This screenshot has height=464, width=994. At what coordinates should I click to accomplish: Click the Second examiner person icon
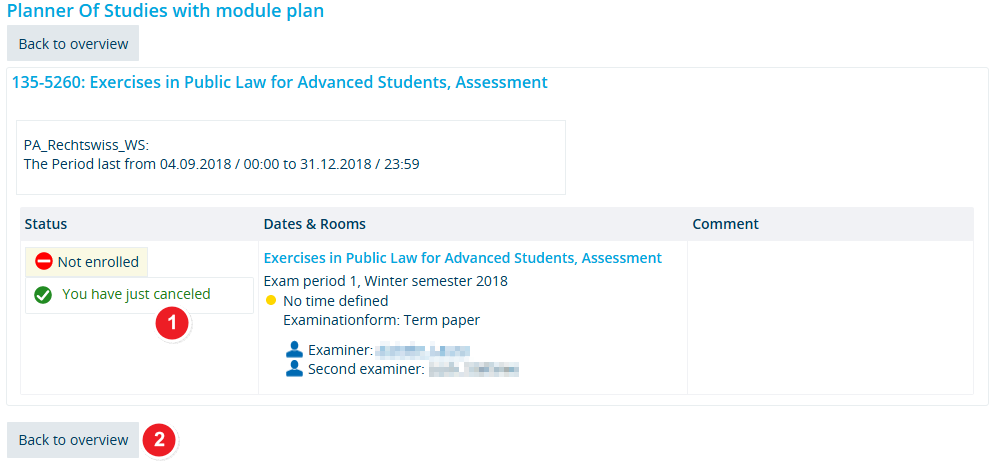coord(294,368)
